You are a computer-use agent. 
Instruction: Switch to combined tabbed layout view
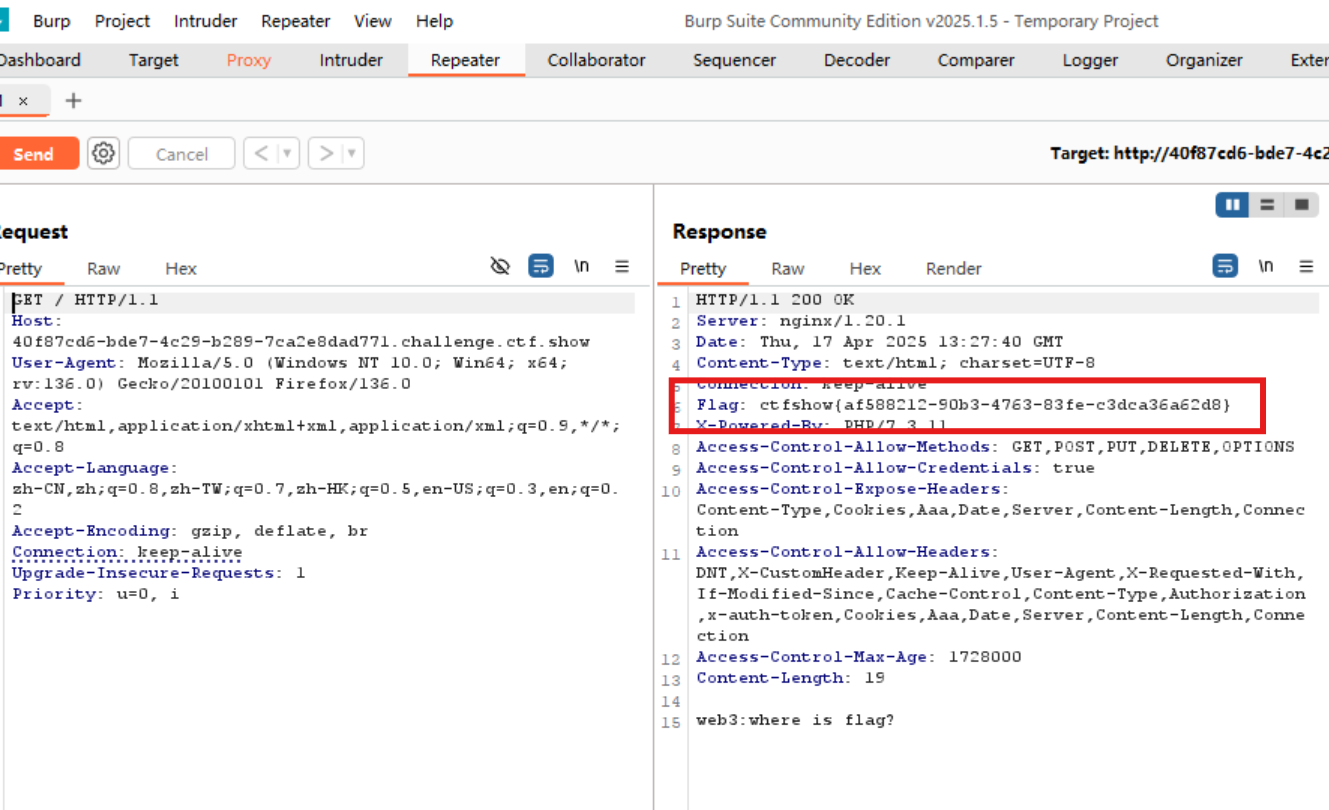click(1301, 205)
